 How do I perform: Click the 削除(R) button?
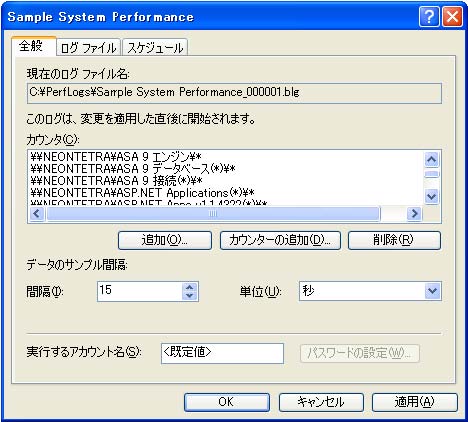point(394,240)
